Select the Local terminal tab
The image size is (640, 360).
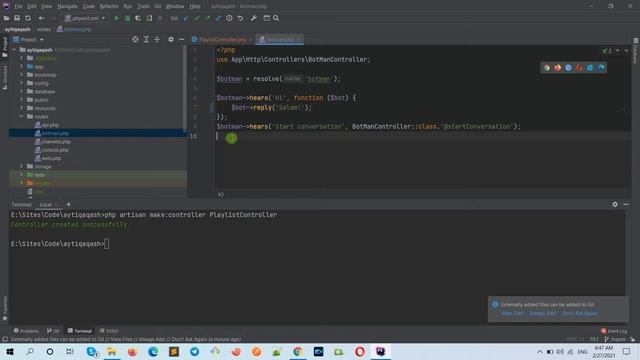click(x=46, y=204)
